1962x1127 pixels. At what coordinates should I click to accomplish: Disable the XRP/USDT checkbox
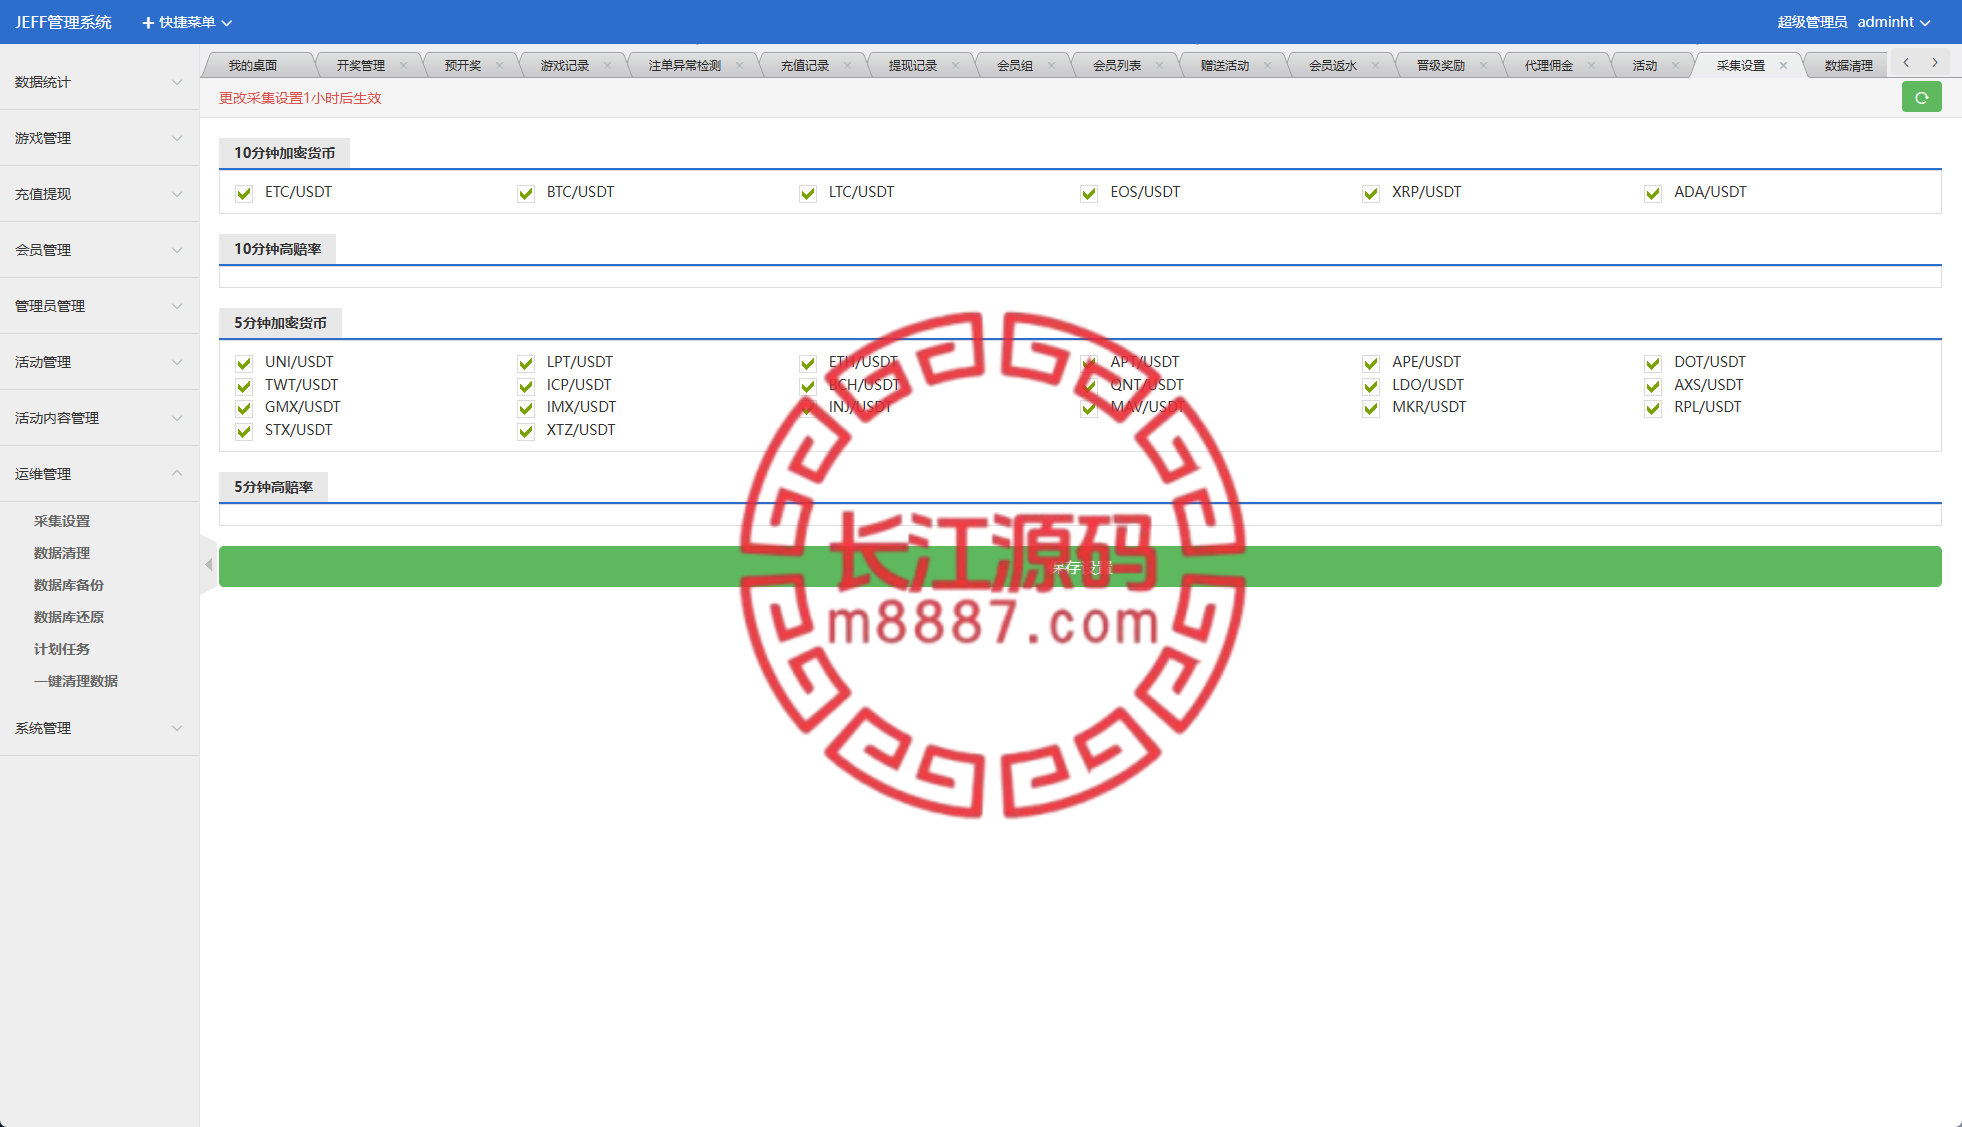coord(1371,193)
